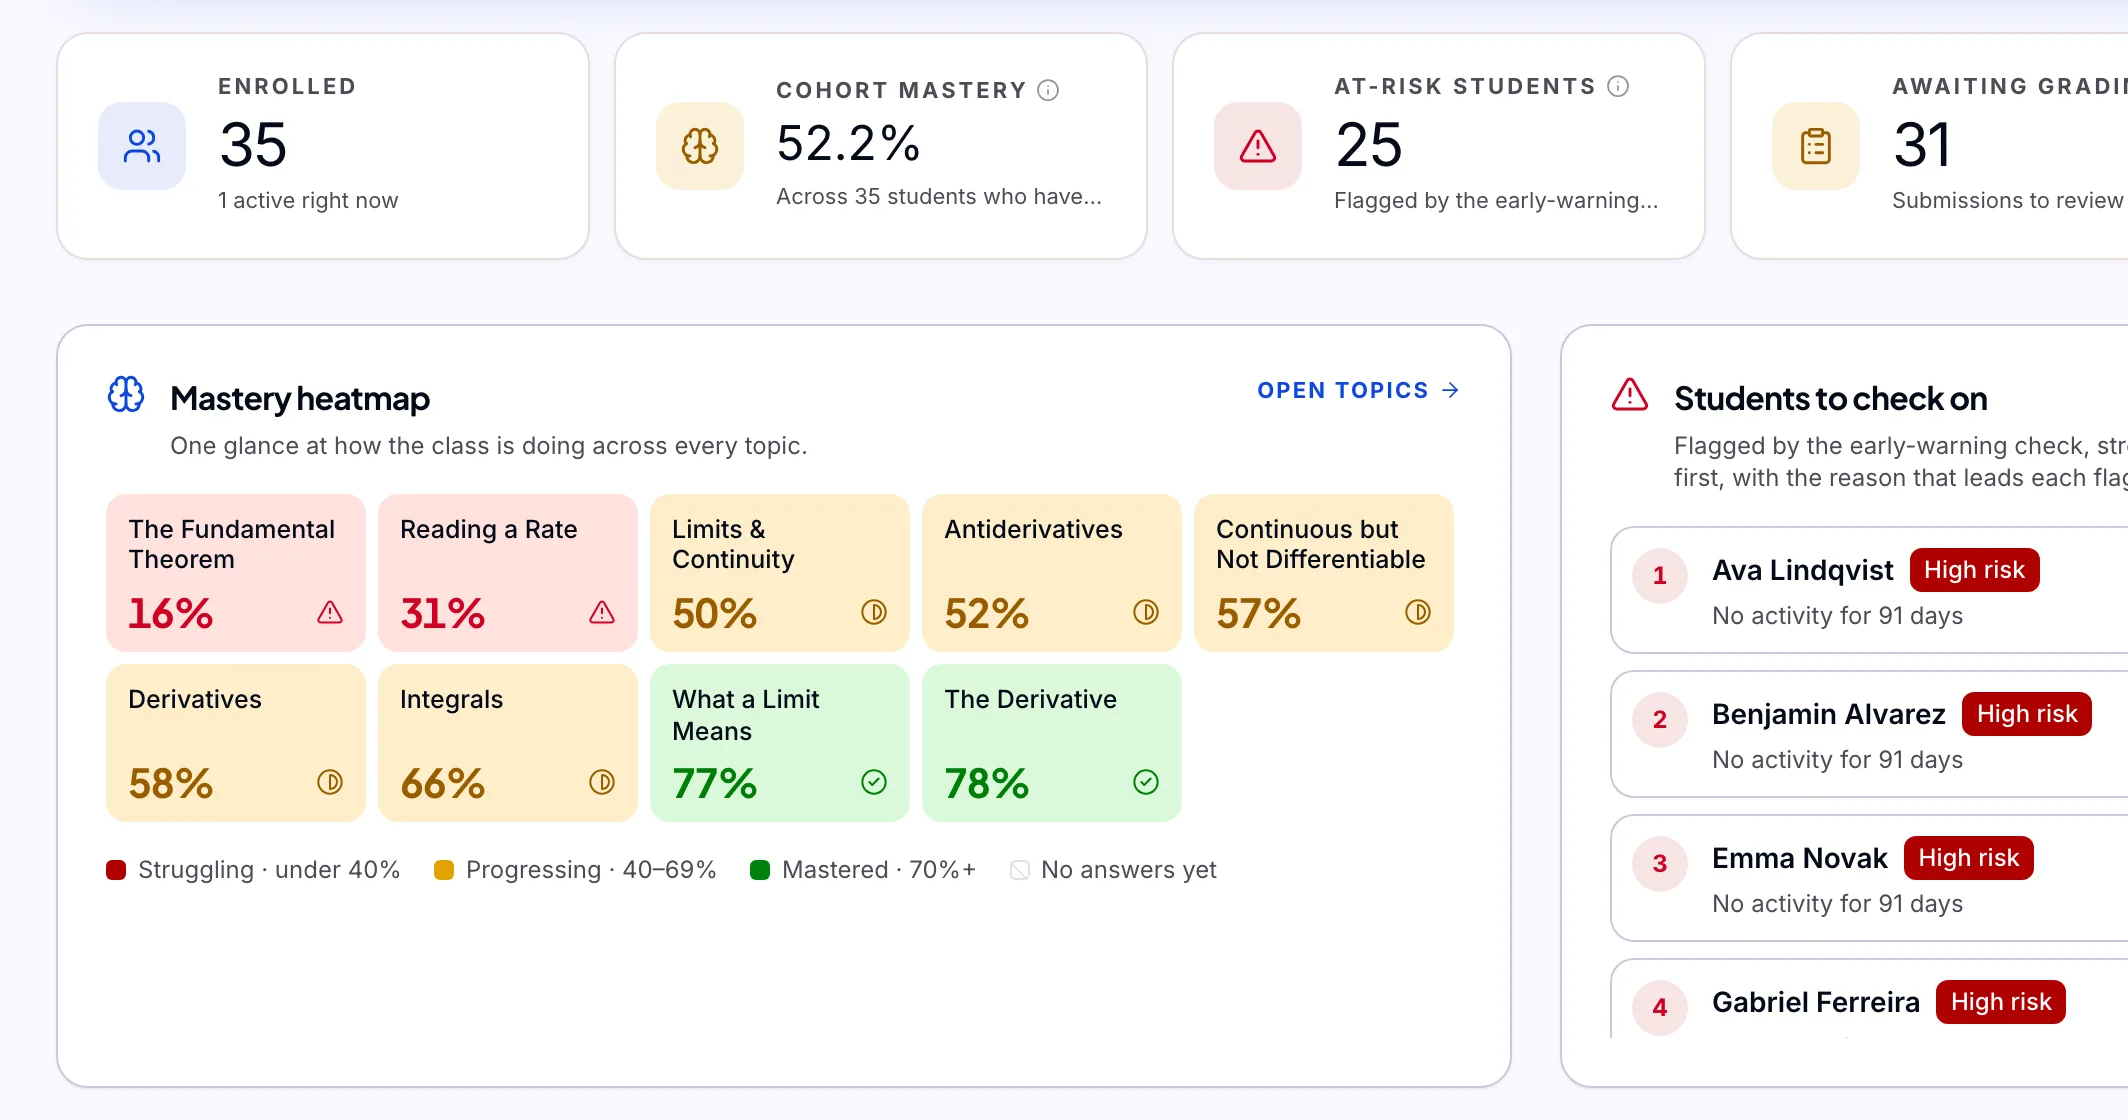Click the Students to check on alert icon

(1630, 394)
